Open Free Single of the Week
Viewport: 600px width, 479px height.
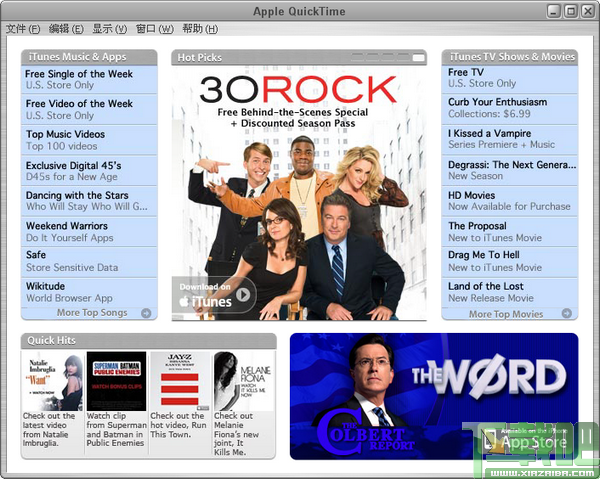89,79
